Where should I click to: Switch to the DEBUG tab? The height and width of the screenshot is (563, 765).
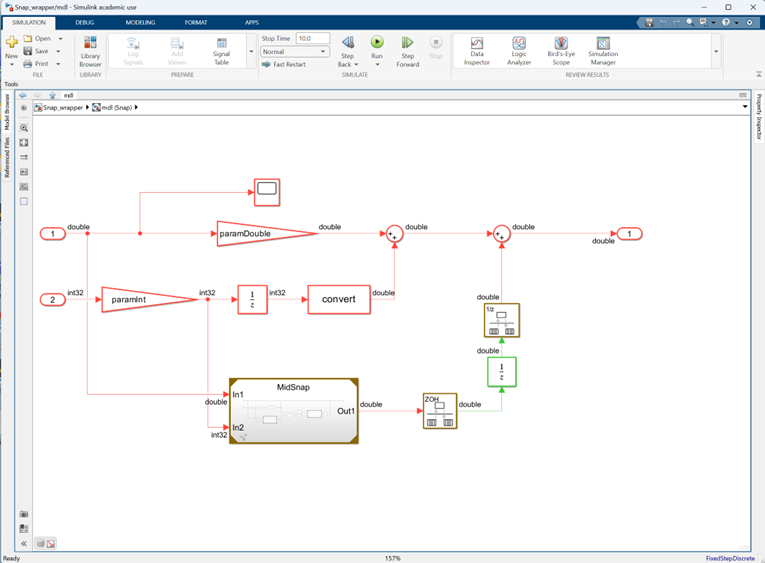[x=85, y=21]
